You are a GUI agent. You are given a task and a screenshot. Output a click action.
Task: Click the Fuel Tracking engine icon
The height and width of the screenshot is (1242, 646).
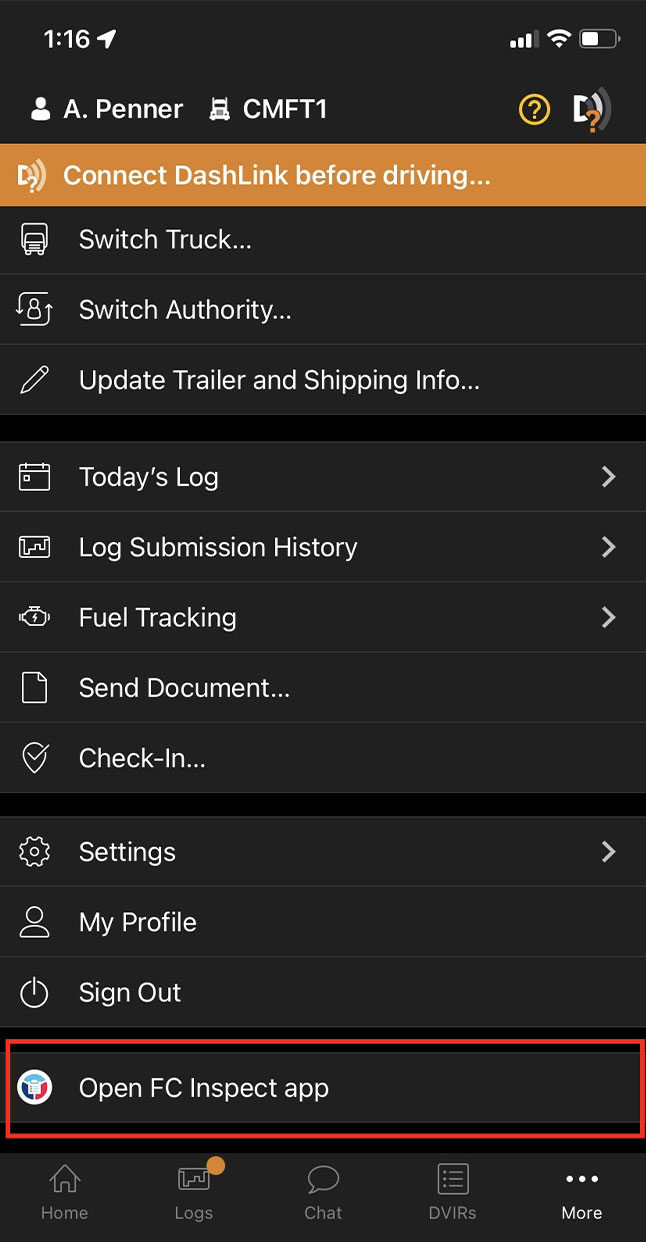(x=35, y=617)
